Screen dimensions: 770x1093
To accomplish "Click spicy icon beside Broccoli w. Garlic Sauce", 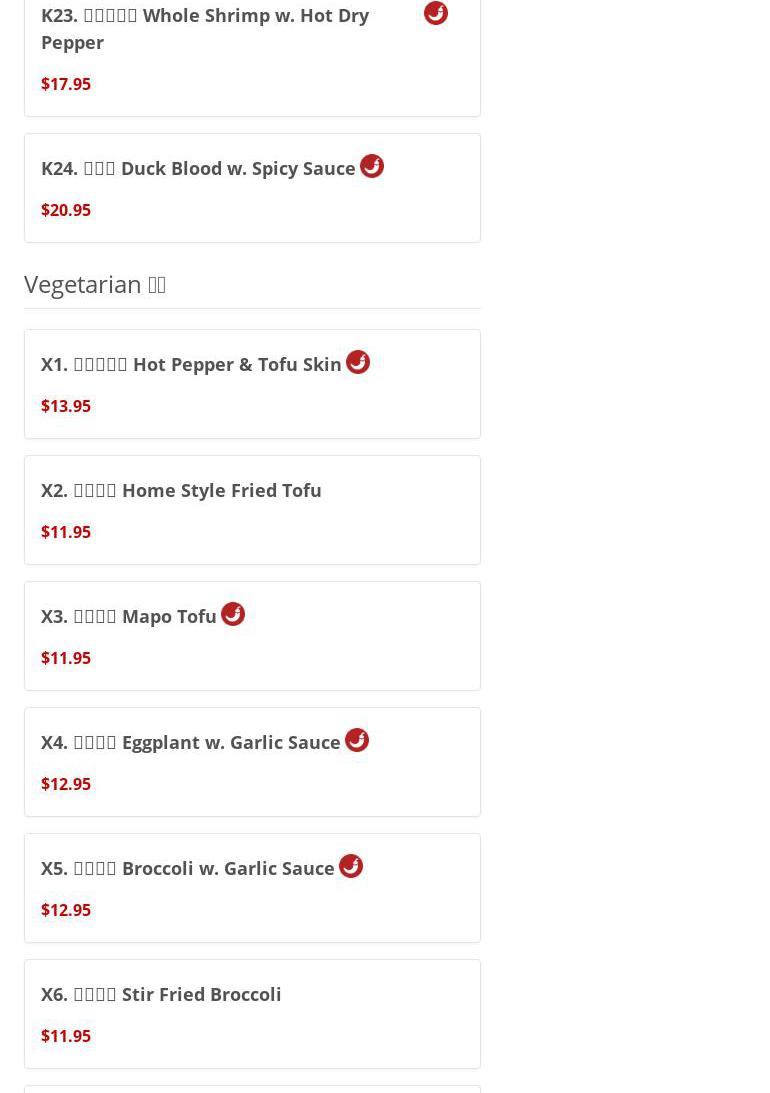I will (x=351, y=866).
